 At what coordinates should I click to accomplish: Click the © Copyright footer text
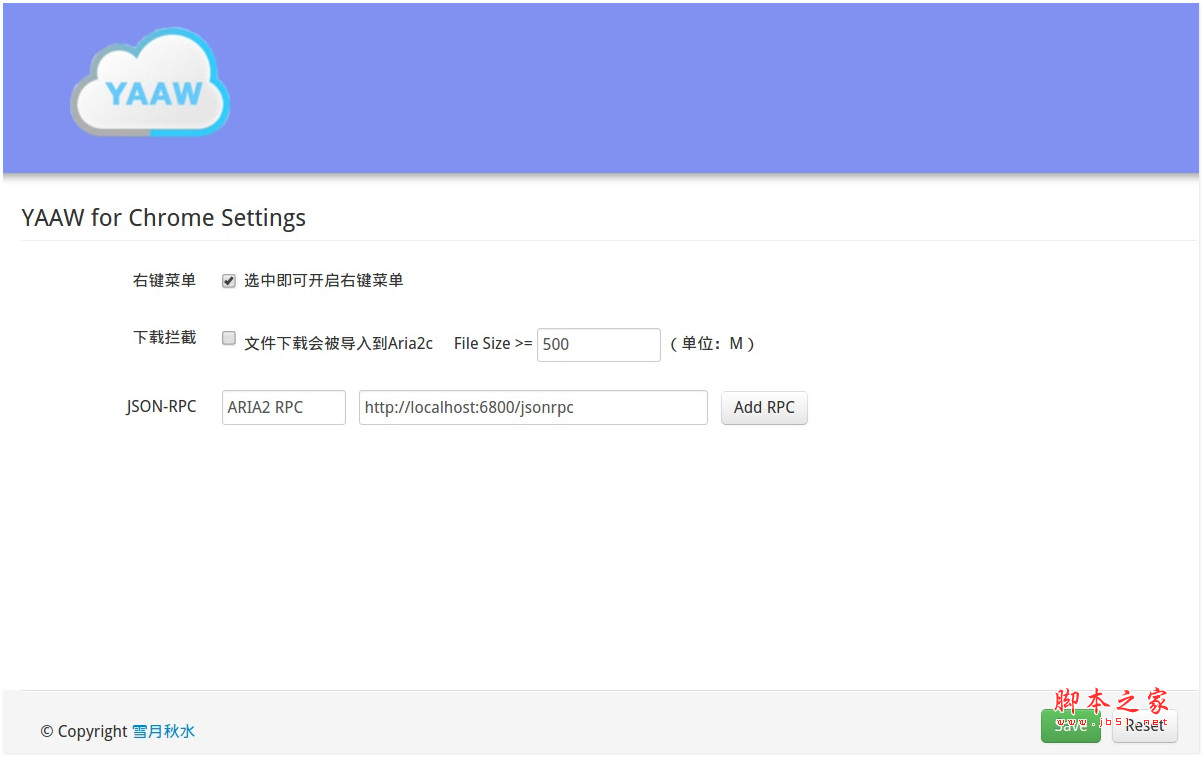[84, 731]
